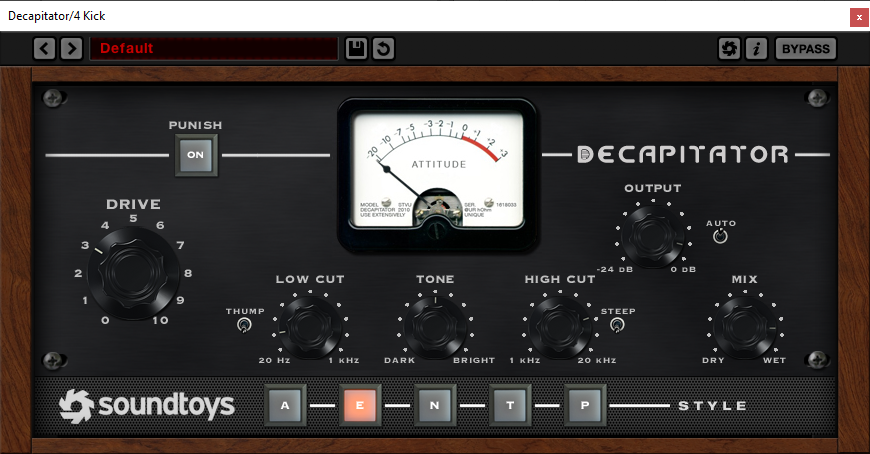
Task: Click the Decapitator/4 Kick window title
Action: (x=57, y=16)
